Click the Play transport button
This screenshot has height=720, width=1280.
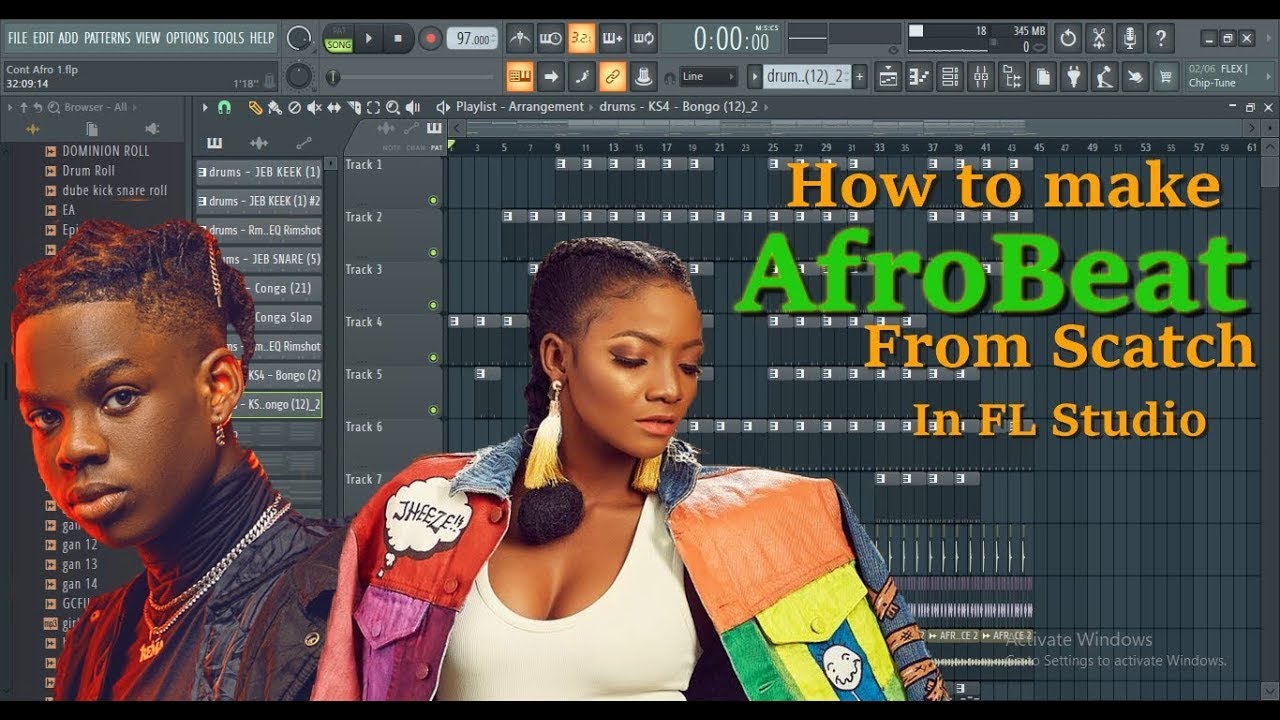[x=369, y=39]
